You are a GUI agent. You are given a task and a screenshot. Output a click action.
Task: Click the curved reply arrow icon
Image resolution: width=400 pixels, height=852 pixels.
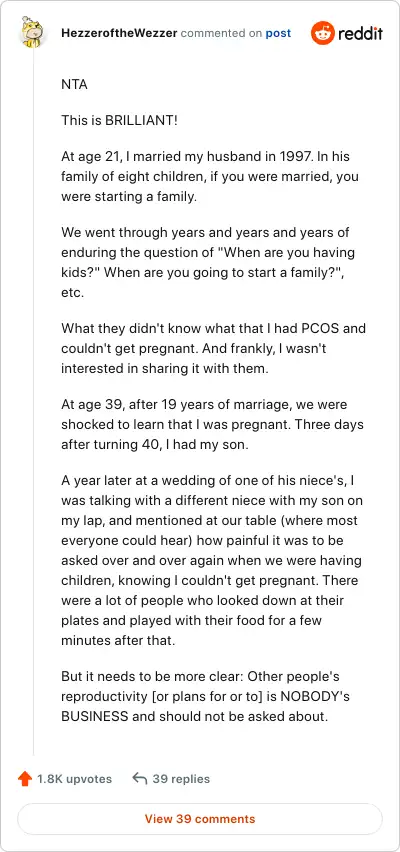pos(140,779)
